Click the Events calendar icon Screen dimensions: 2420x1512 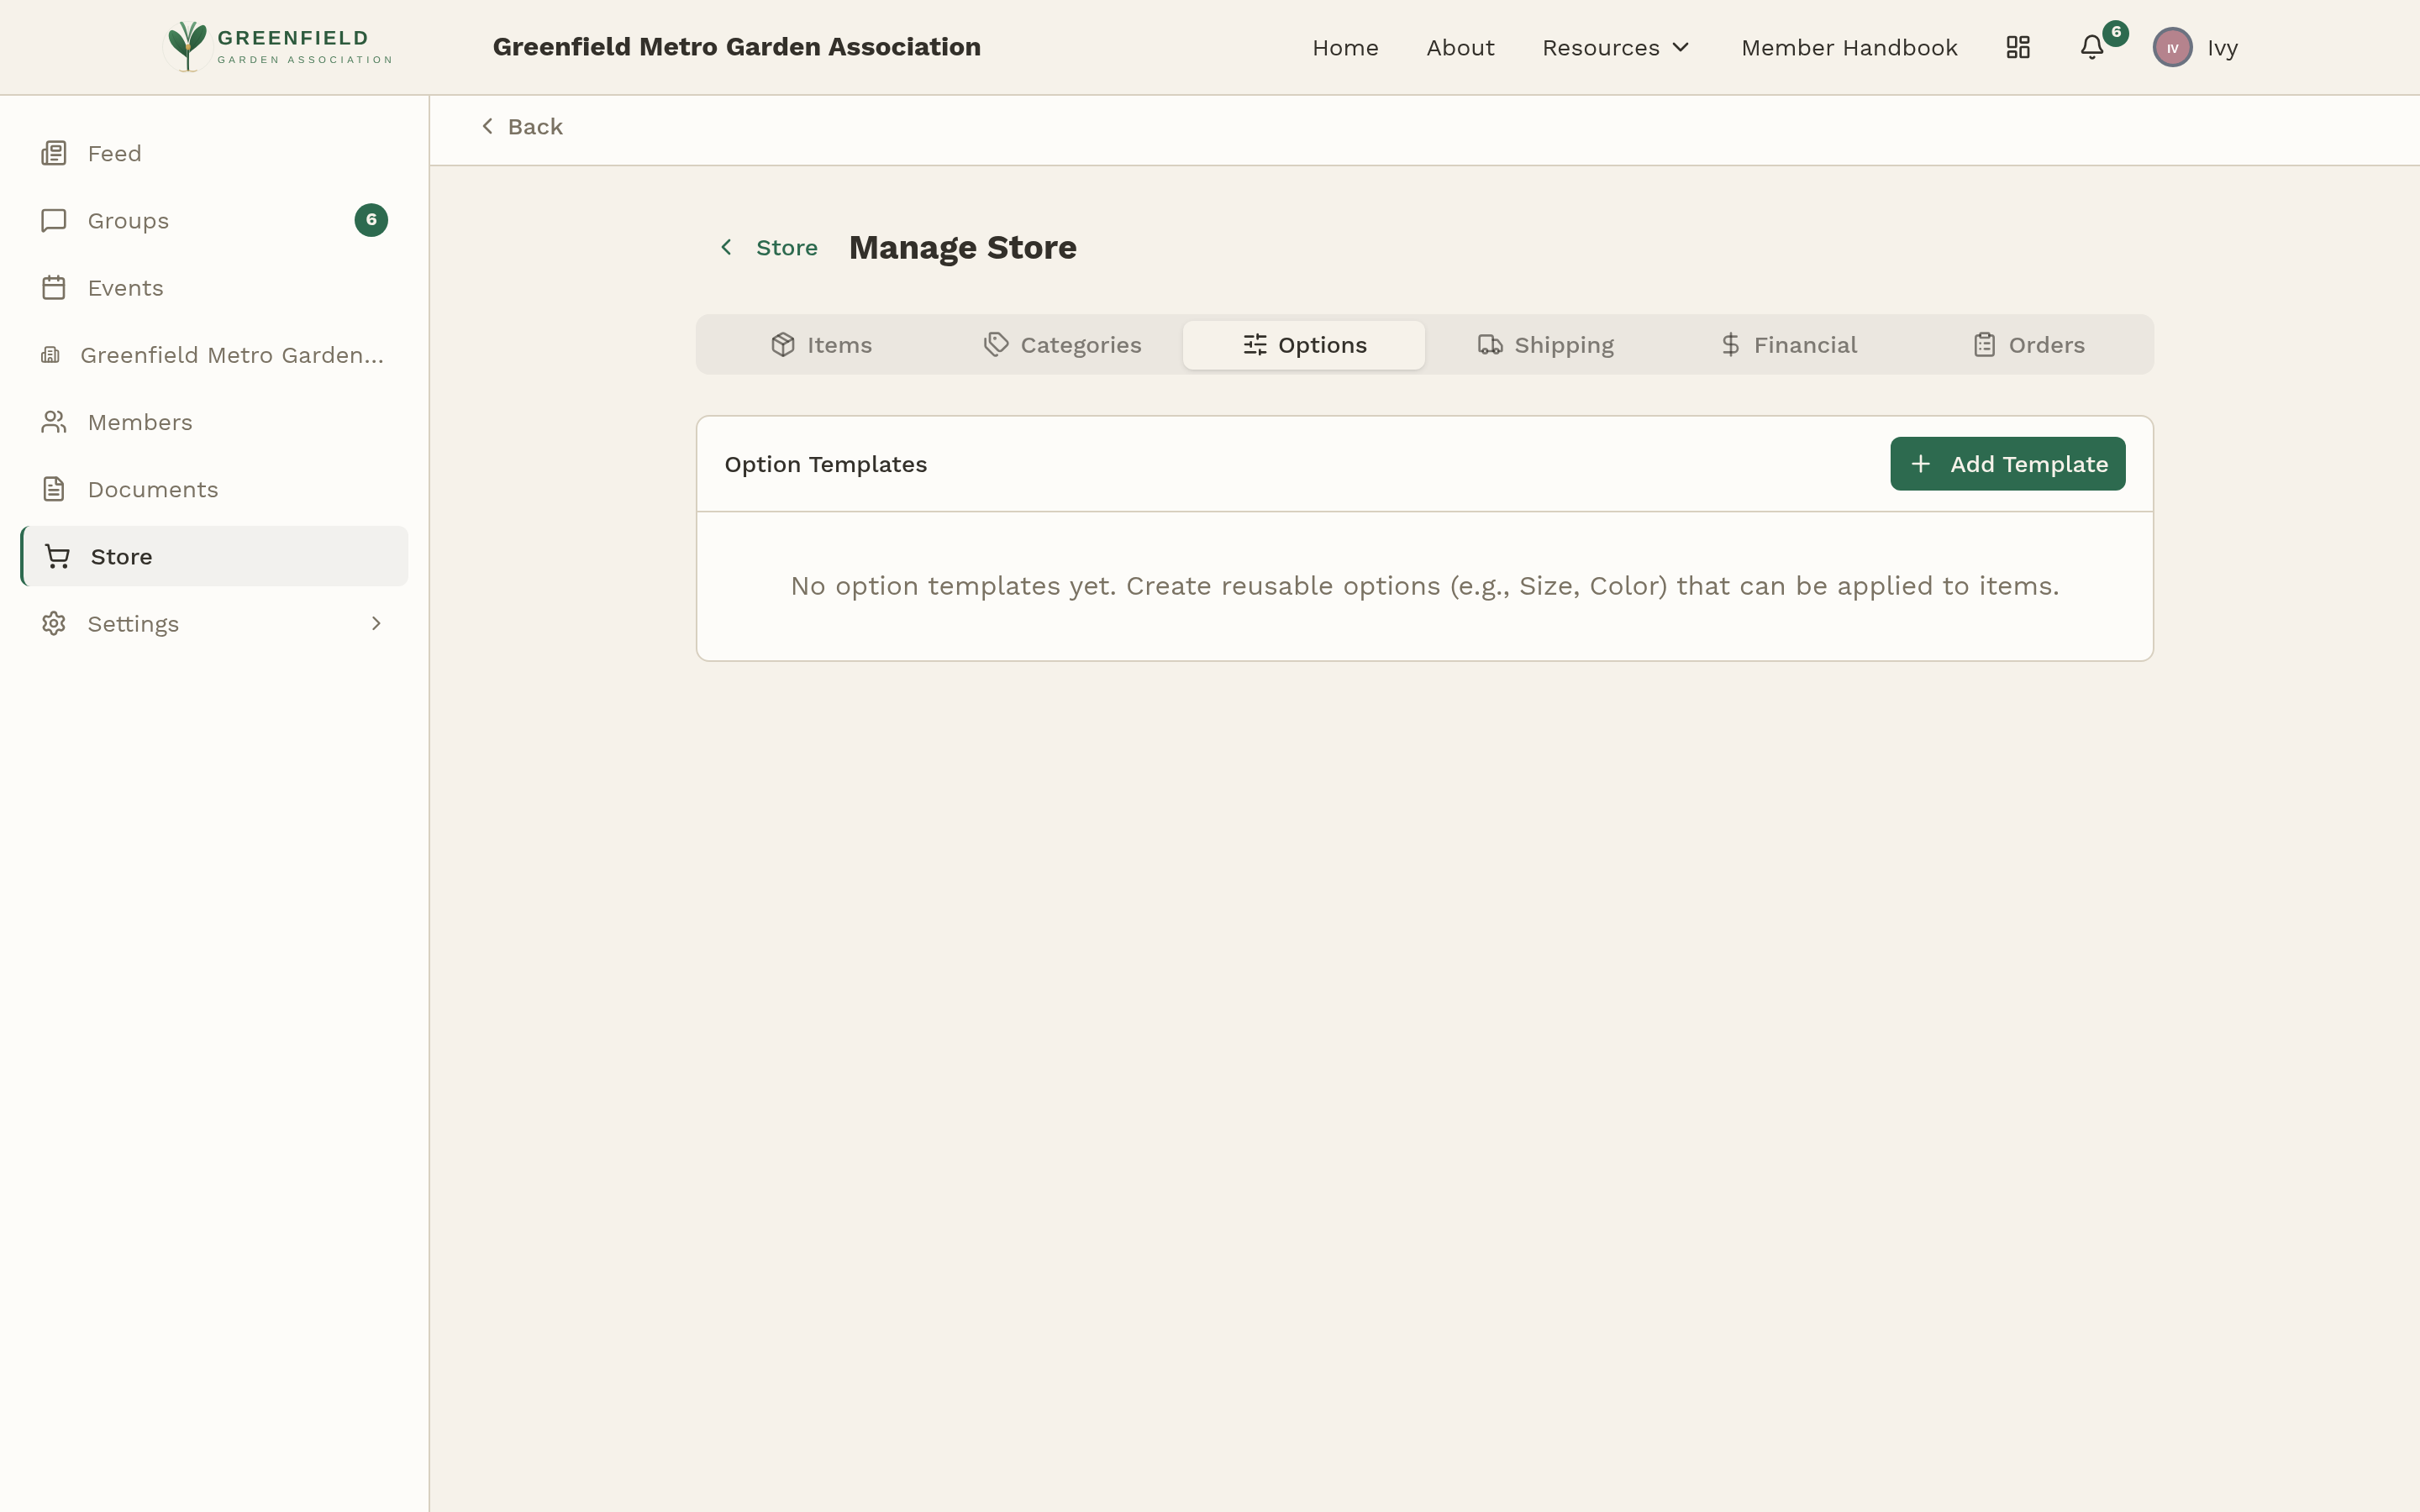point(54,288)
